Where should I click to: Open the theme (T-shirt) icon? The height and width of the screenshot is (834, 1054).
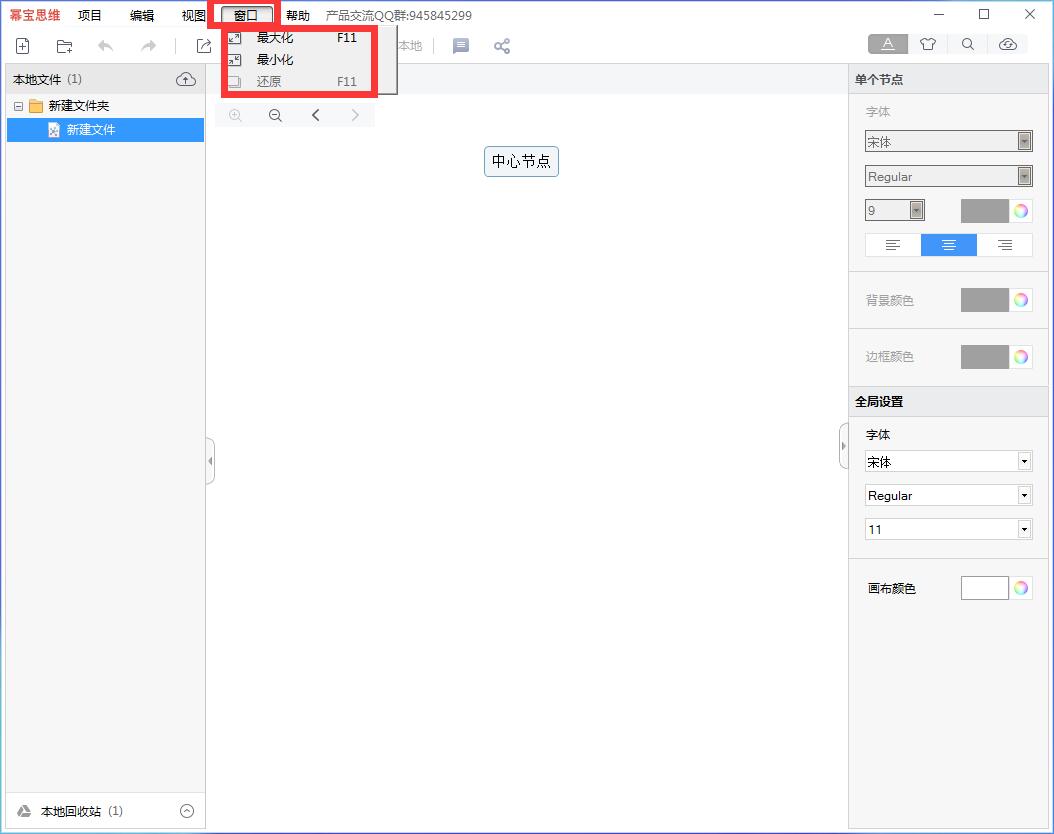(x=928, y=44)
